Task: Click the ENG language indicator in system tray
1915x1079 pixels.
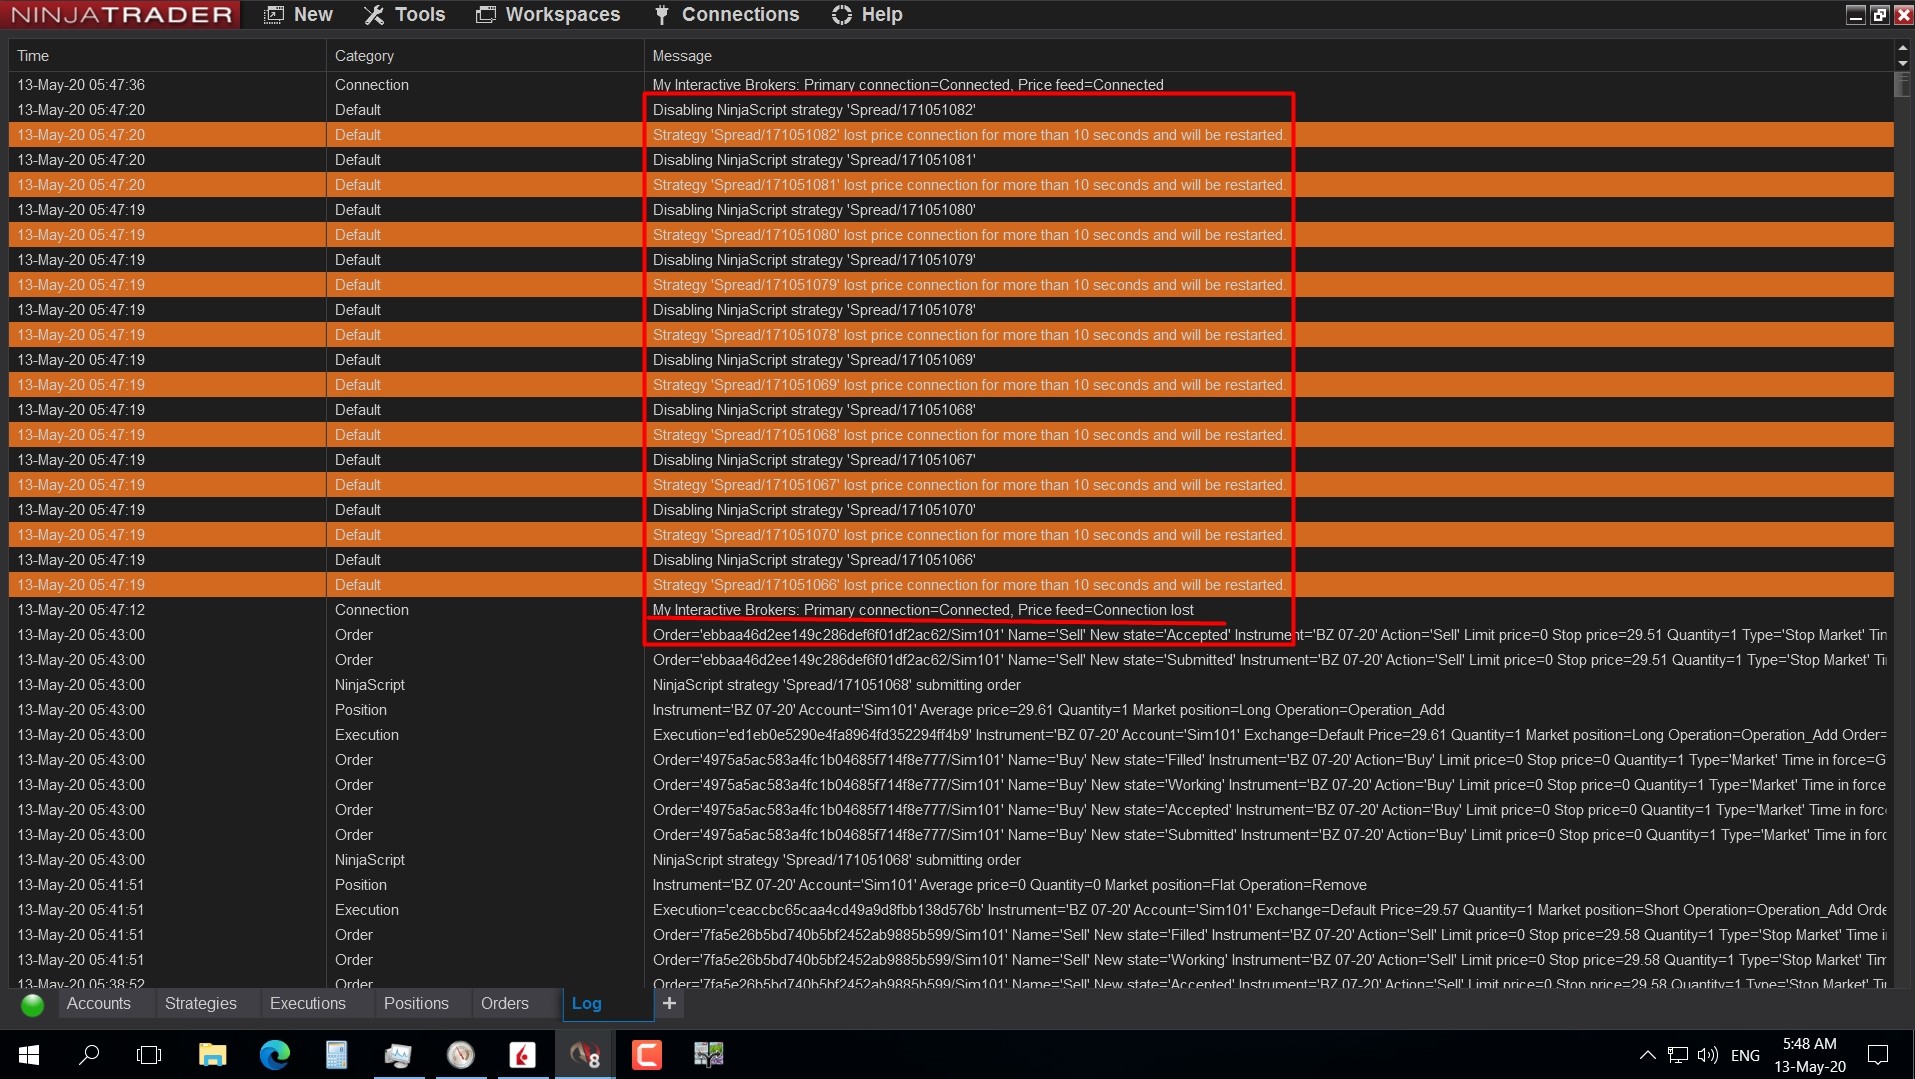Action: point(1744,1055)
